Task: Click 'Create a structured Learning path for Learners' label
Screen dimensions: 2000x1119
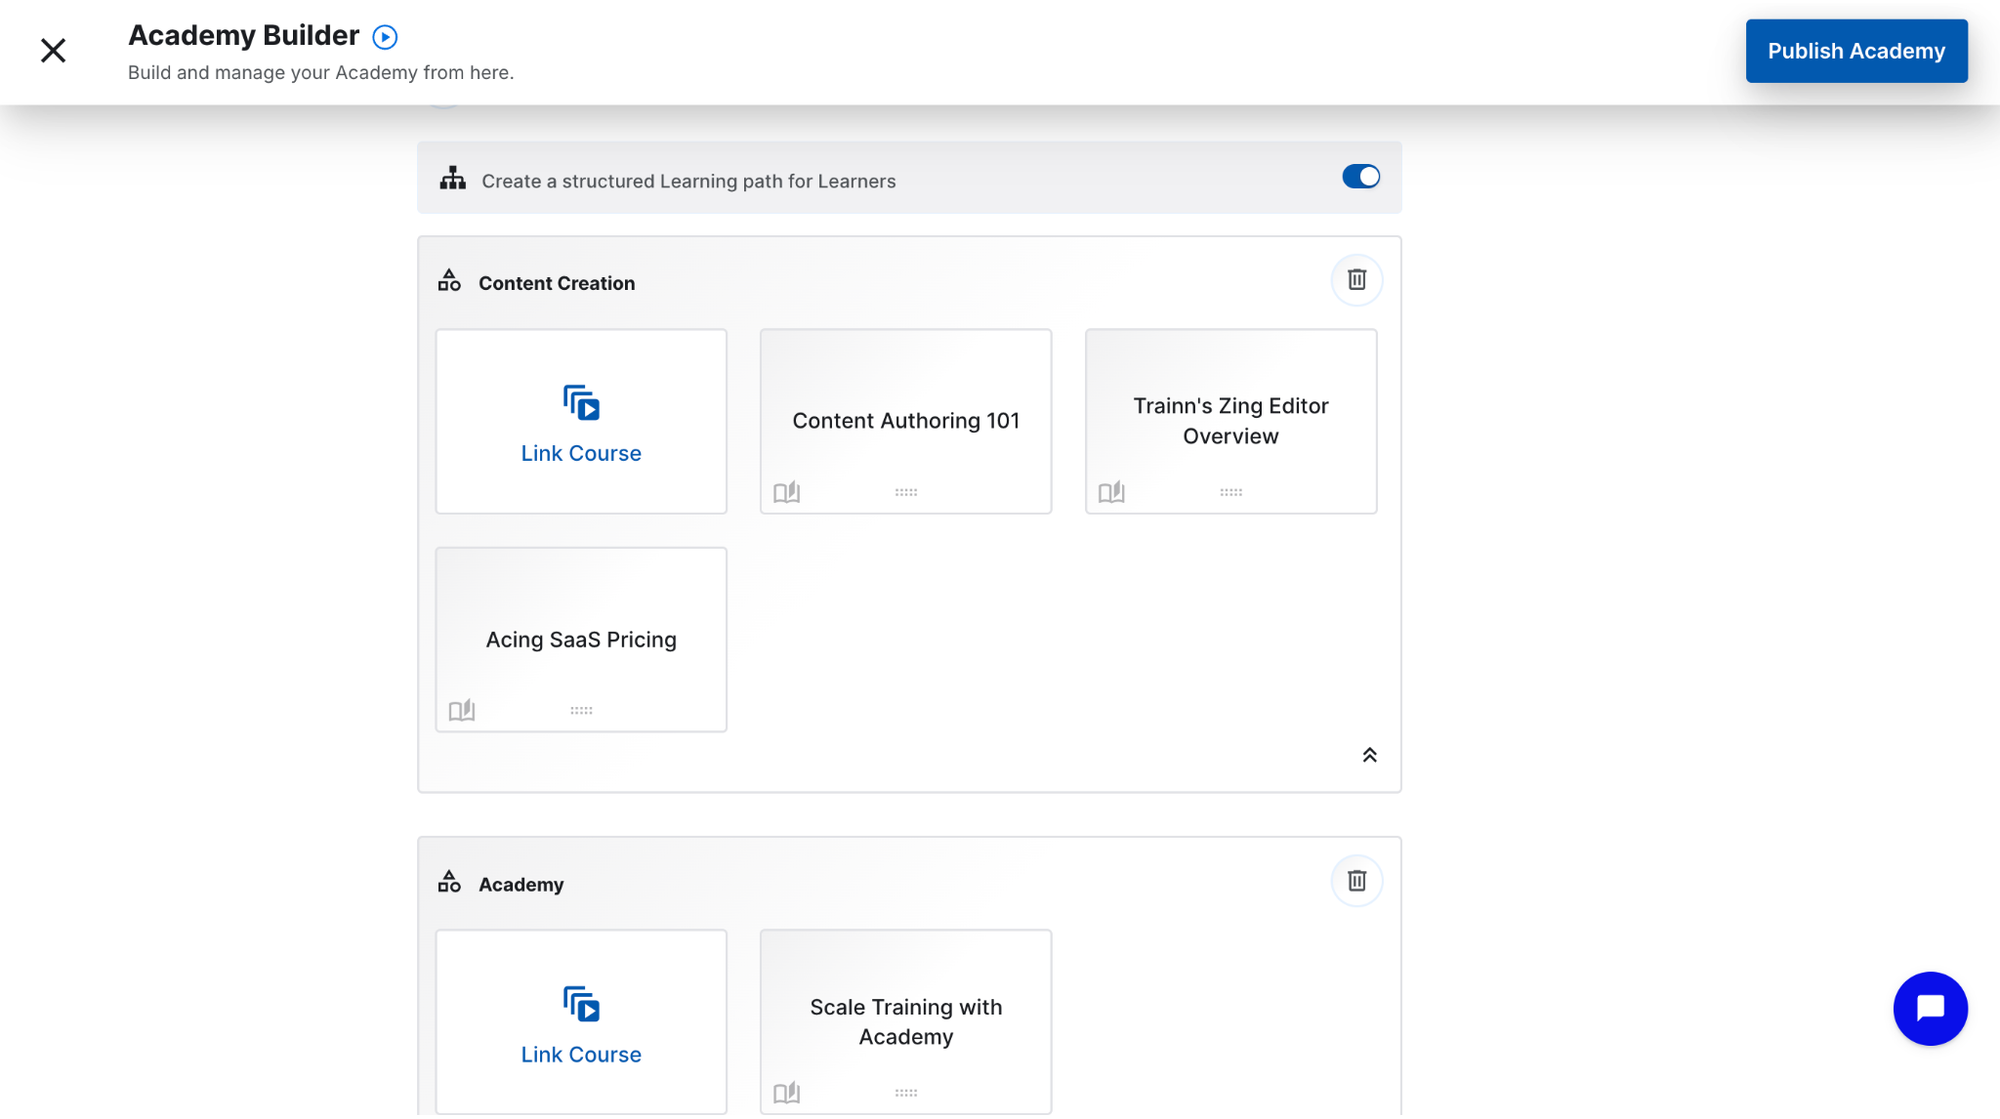Action: [688, 181]
